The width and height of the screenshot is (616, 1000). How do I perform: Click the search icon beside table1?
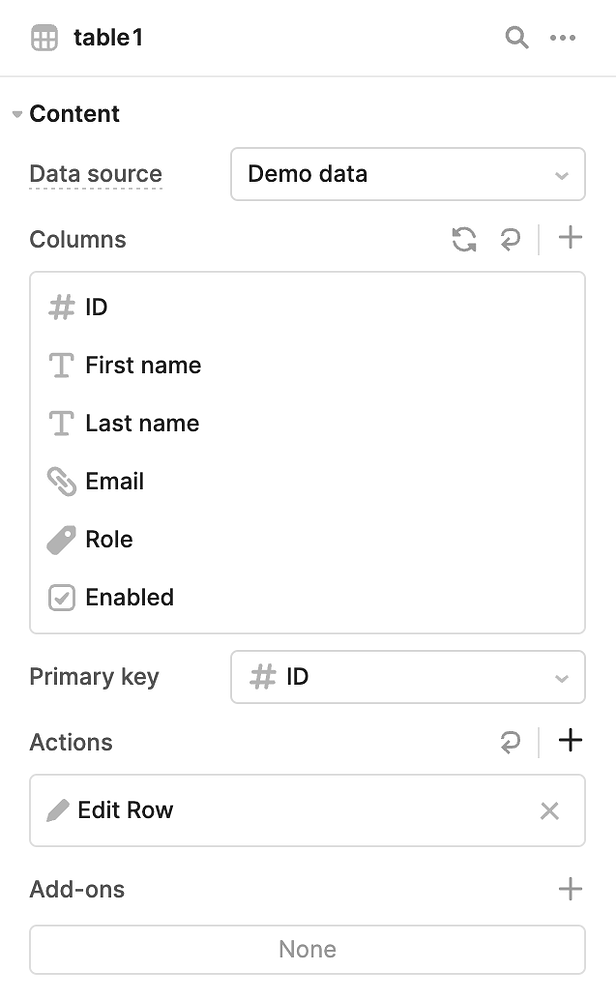(516, 38)
